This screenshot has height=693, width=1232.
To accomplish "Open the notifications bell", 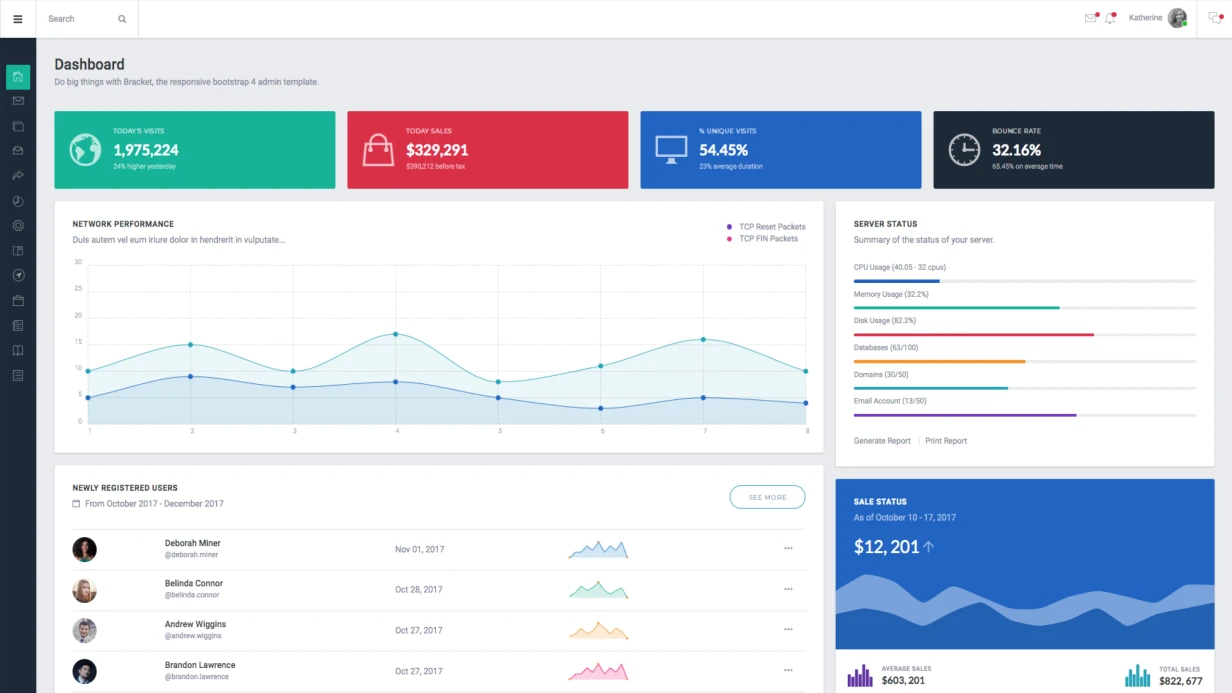I will pyautogui.click(x=1110, y=18).
